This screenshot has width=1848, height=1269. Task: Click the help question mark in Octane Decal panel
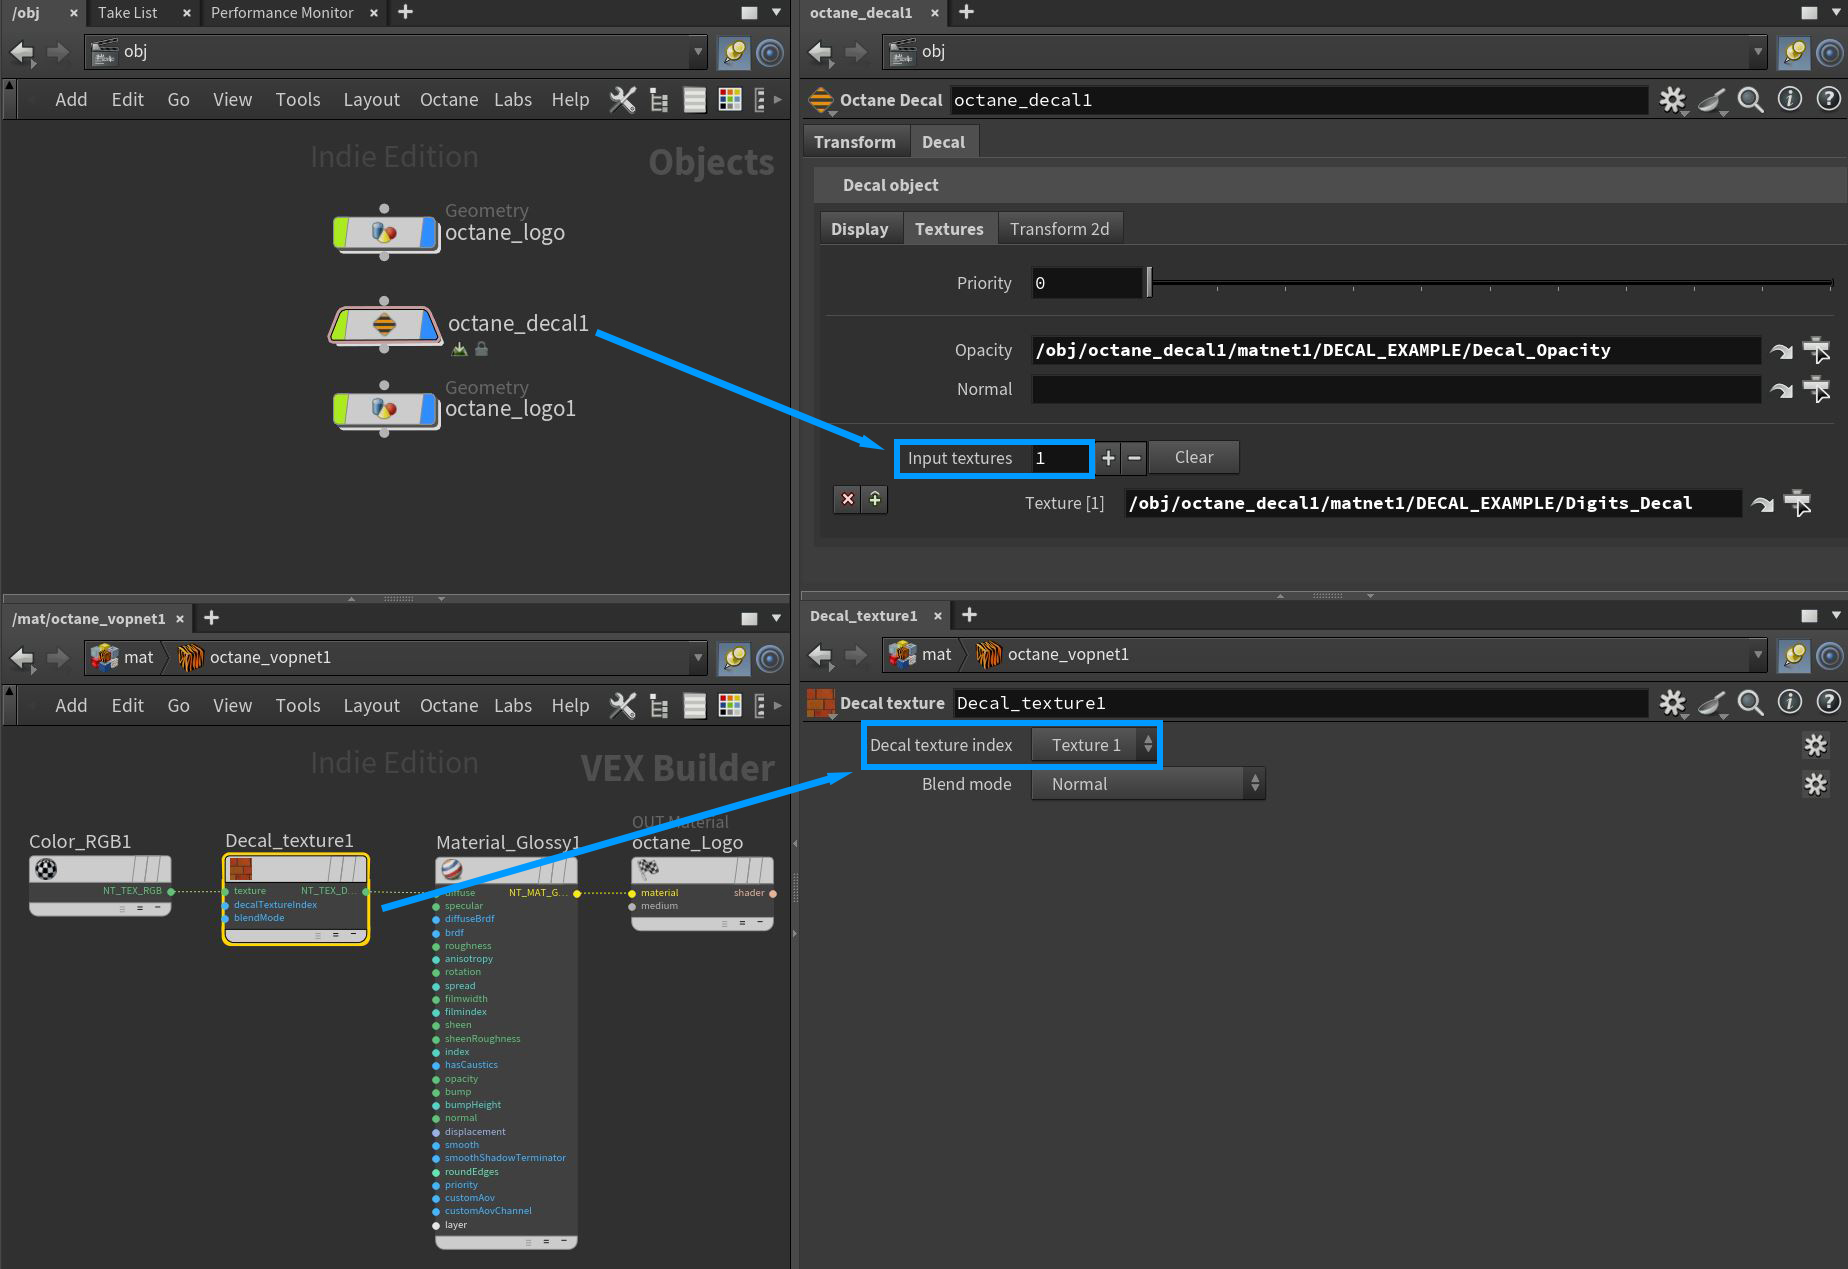tap(1828, 100)
